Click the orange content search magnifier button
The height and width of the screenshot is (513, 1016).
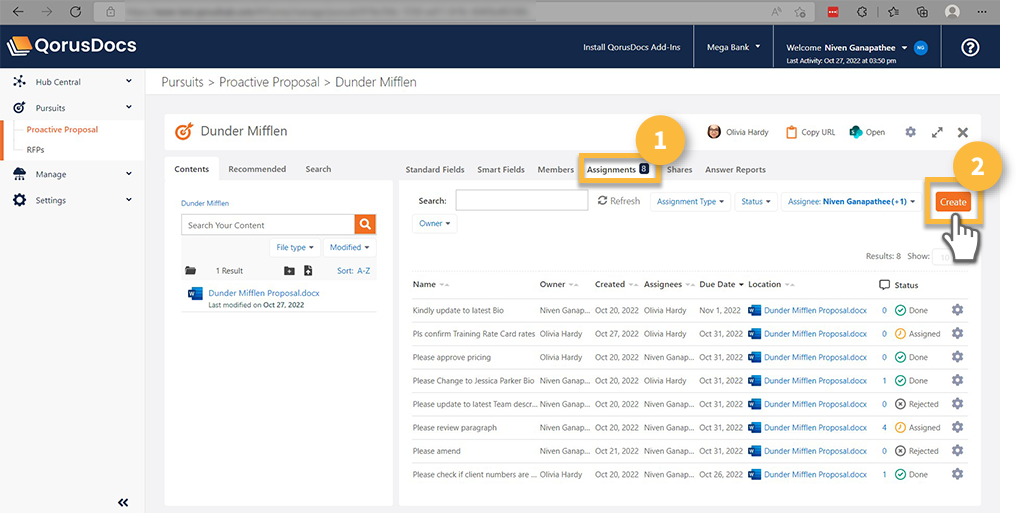coord(366,225)
